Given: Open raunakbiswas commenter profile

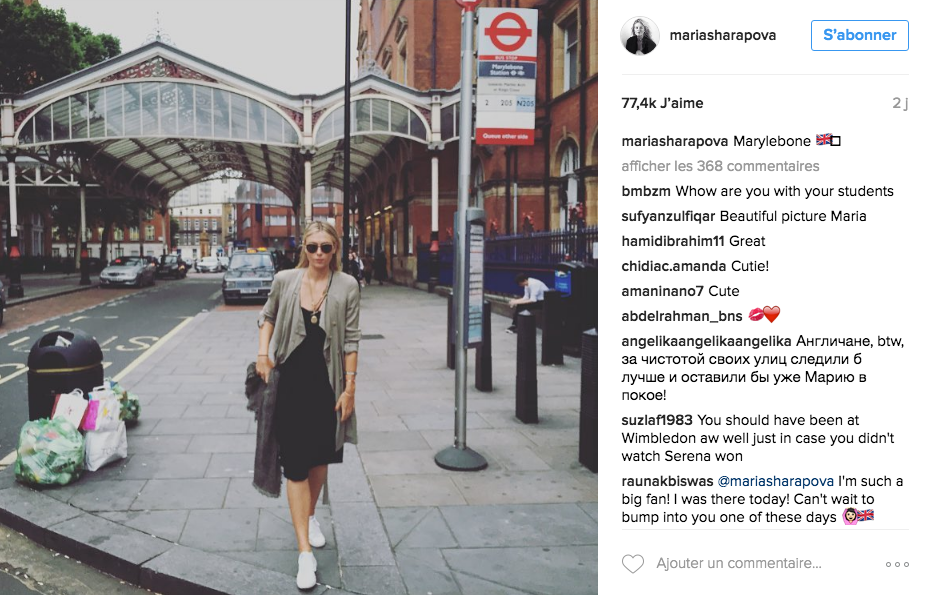Looking at the screenshot, I should (667, 481).
